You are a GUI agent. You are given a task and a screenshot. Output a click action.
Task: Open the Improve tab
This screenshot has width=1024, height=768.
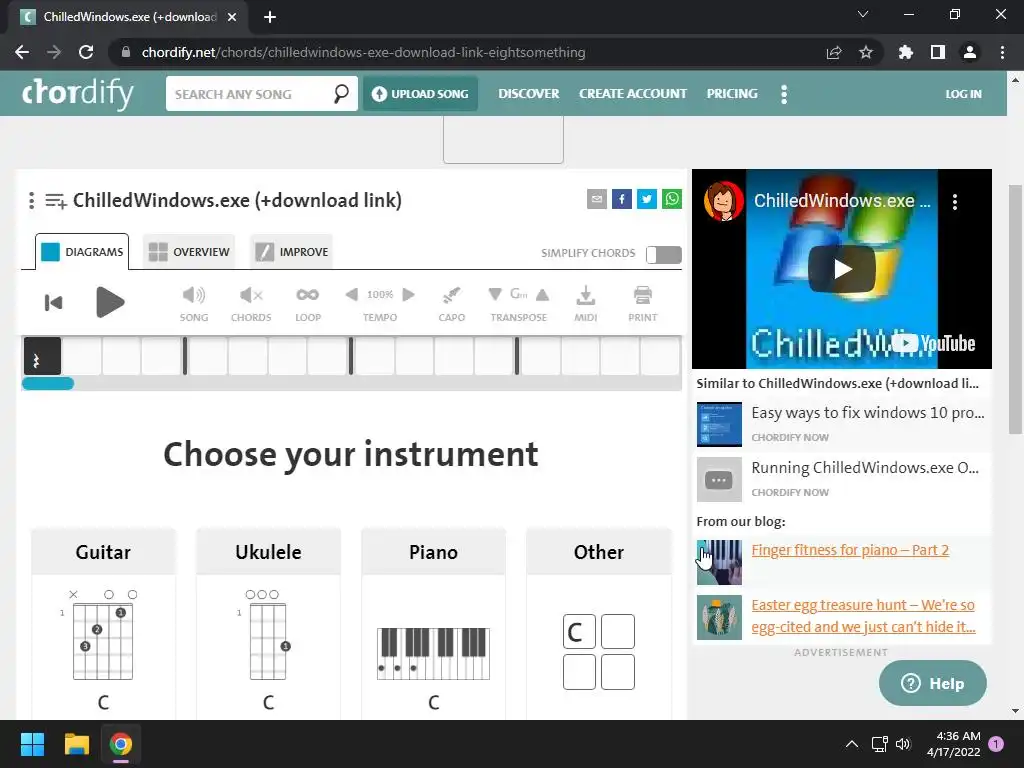tap(291, 252)
